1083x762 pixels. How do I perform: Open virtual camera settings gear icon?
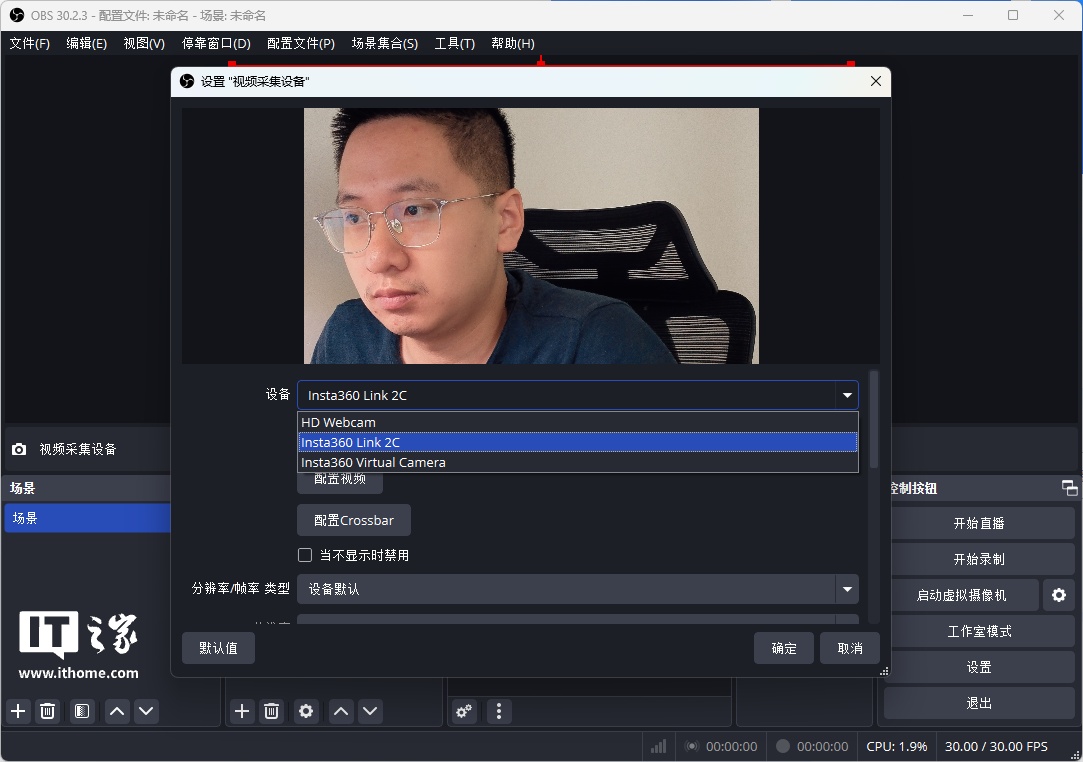coord(1059,595)
